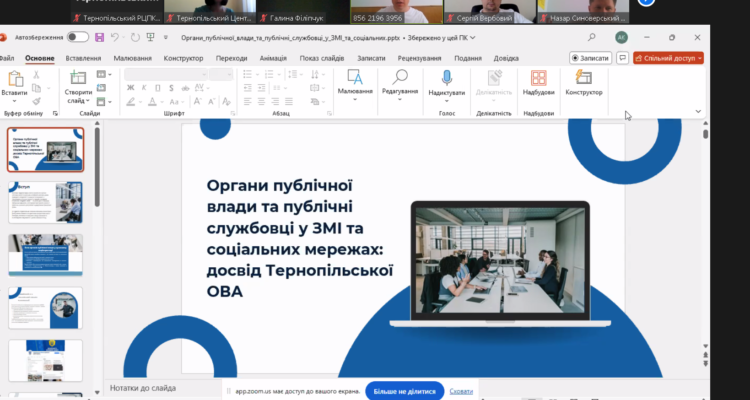This screenshot has width=750, height=400.
Task: Open the slide Section dropdown
Action: click(104, 101)
